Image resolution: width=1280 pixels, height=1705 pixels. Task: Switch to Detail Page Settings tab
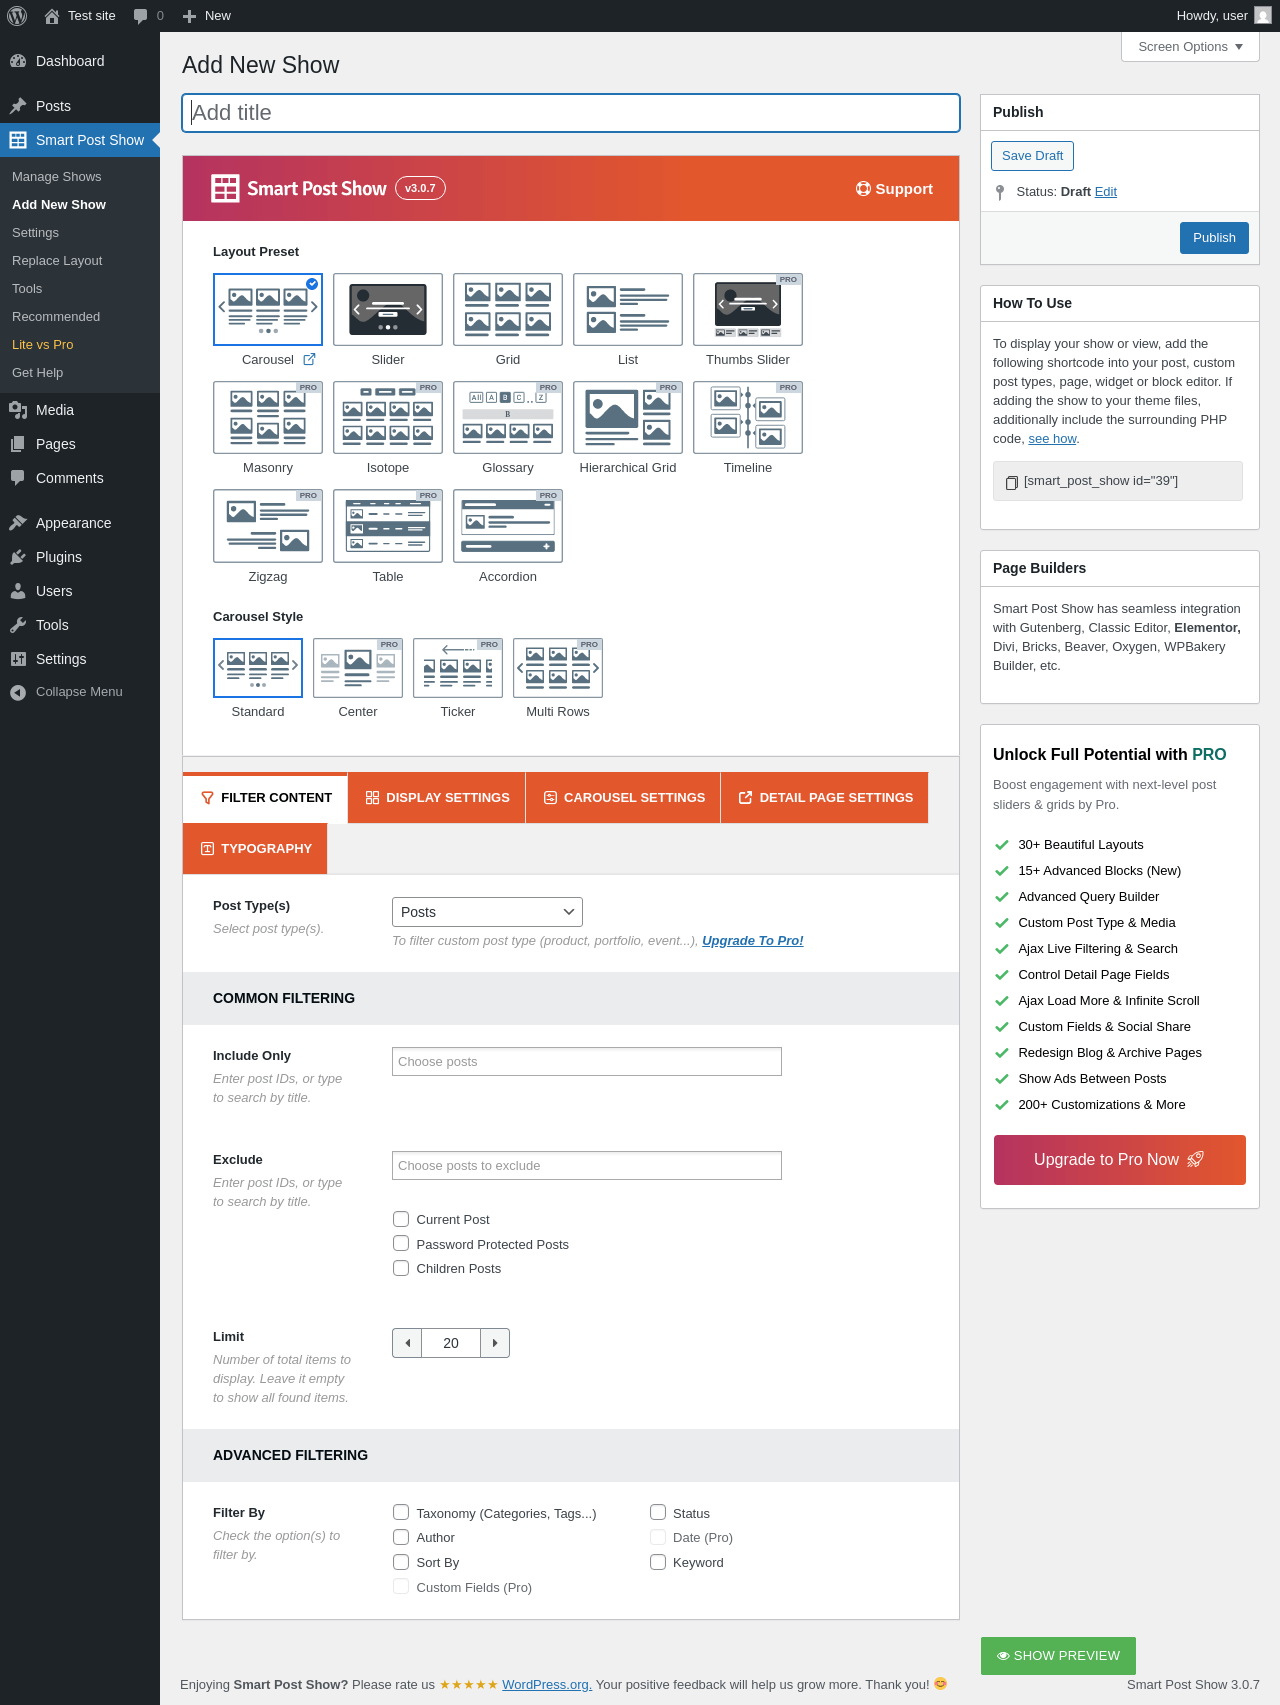pyautogui.click(x=825, y=797)
